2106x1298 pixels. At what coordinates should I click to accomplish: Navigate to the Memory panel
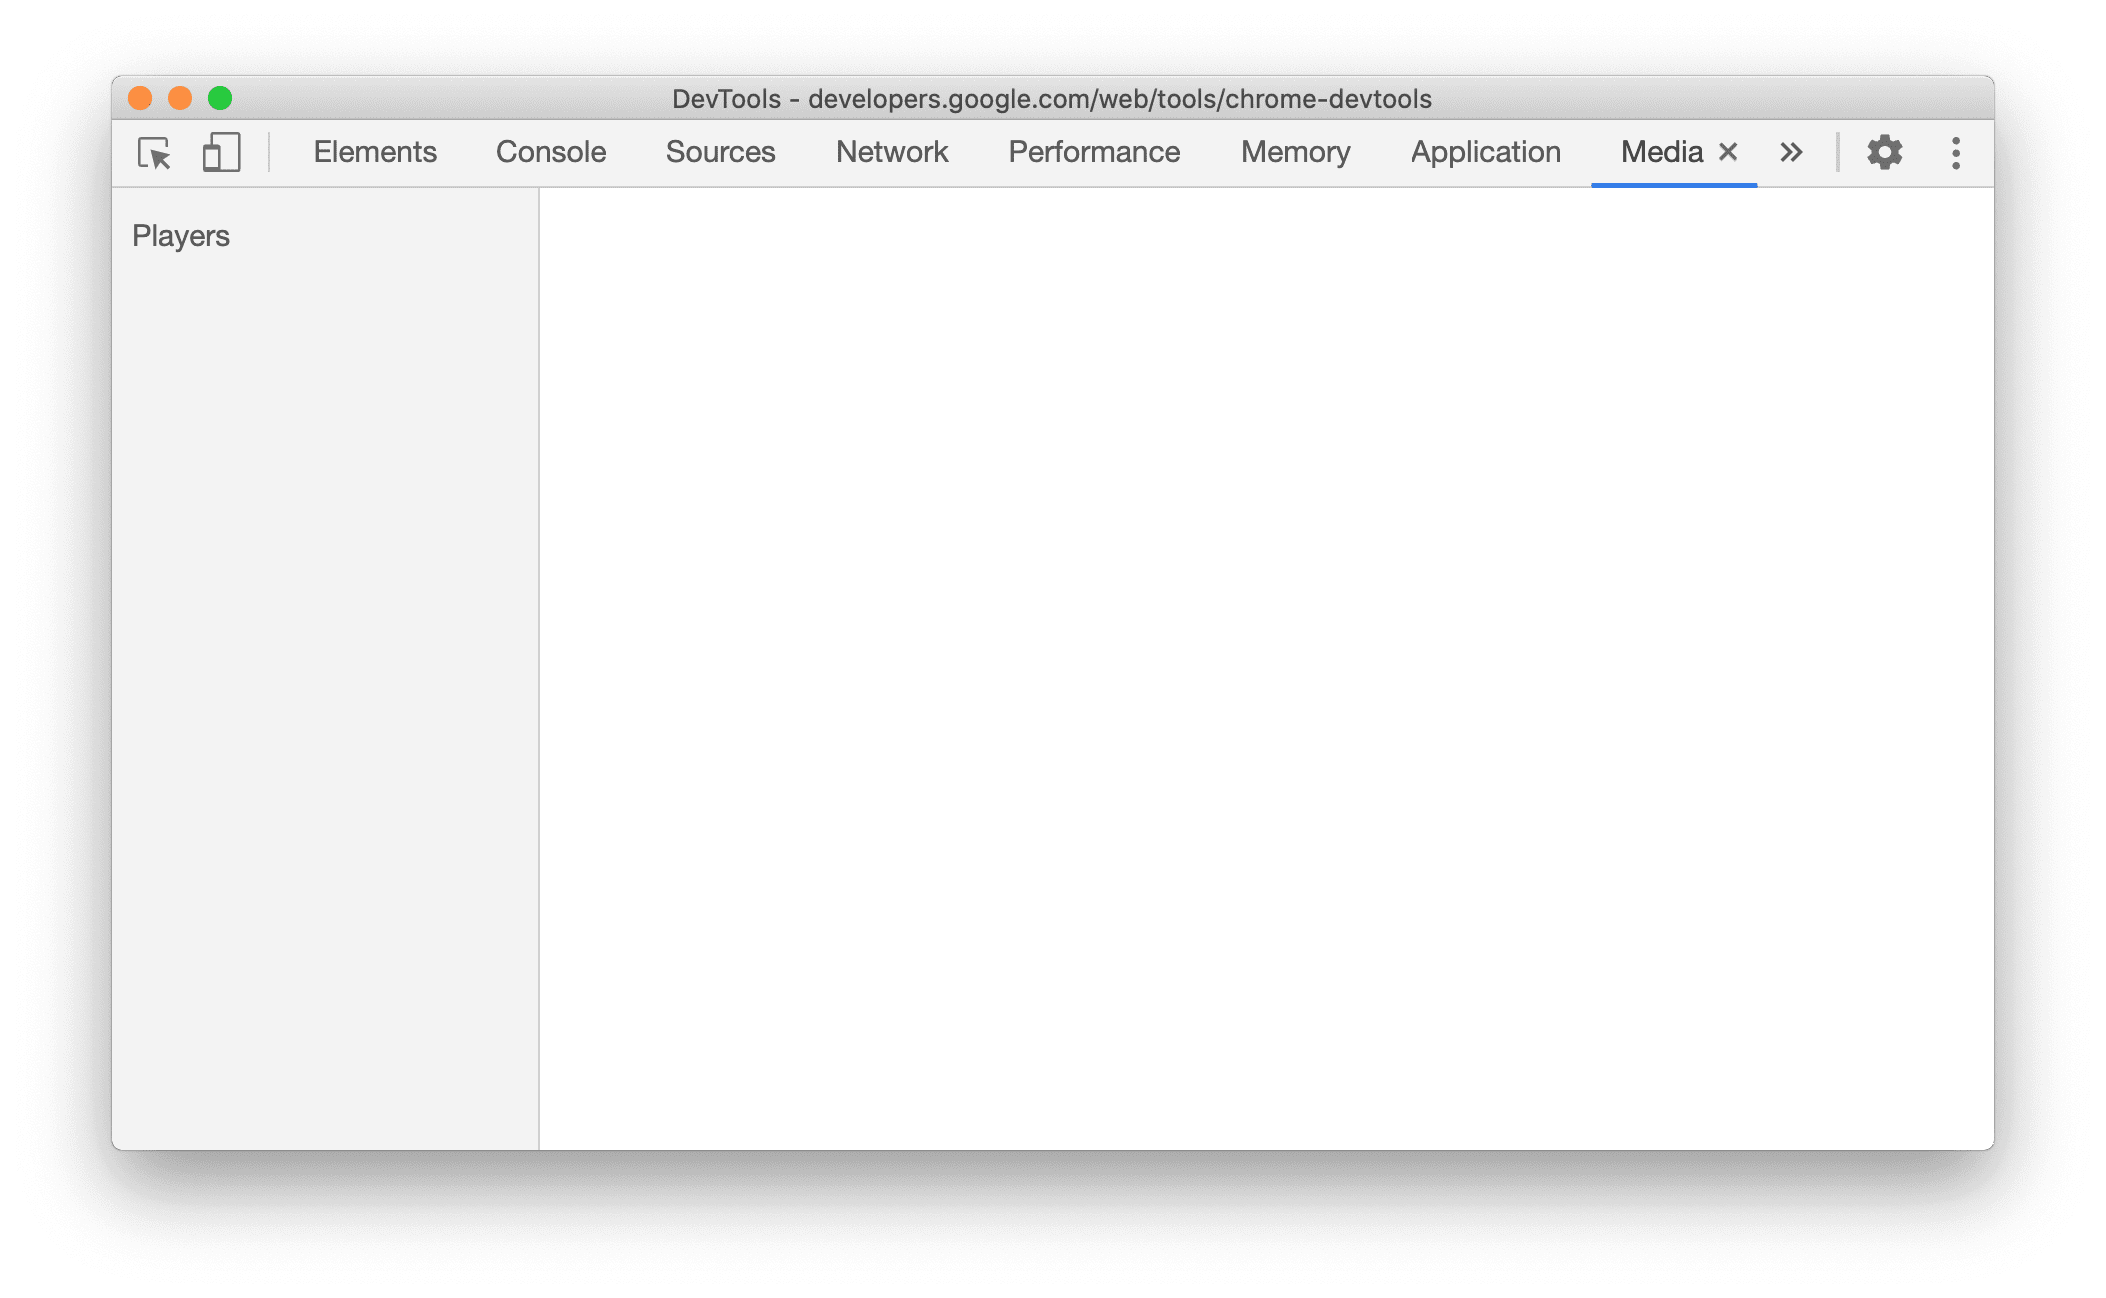1294,150
